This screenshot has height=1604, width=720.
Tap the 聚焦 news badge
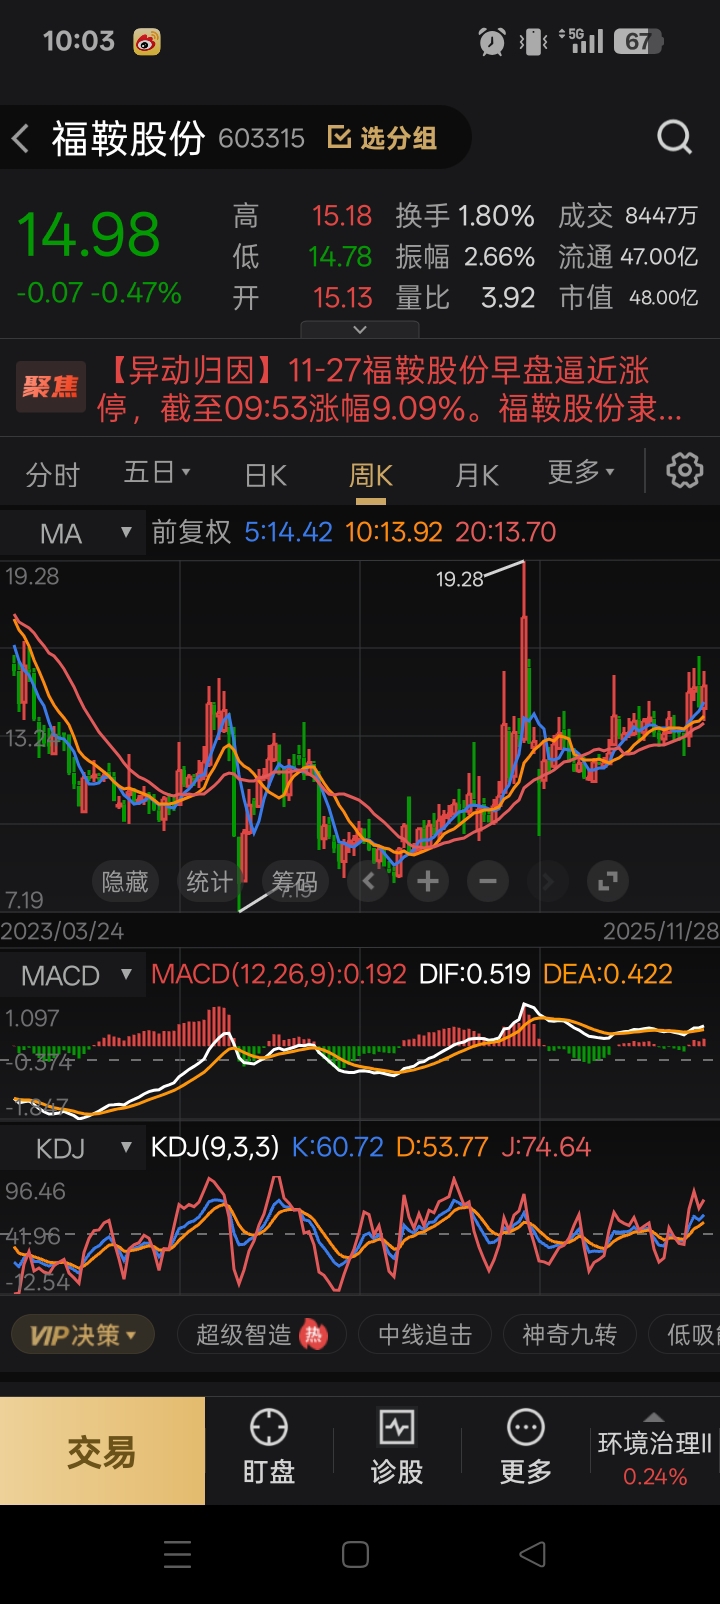pos(50,387)
